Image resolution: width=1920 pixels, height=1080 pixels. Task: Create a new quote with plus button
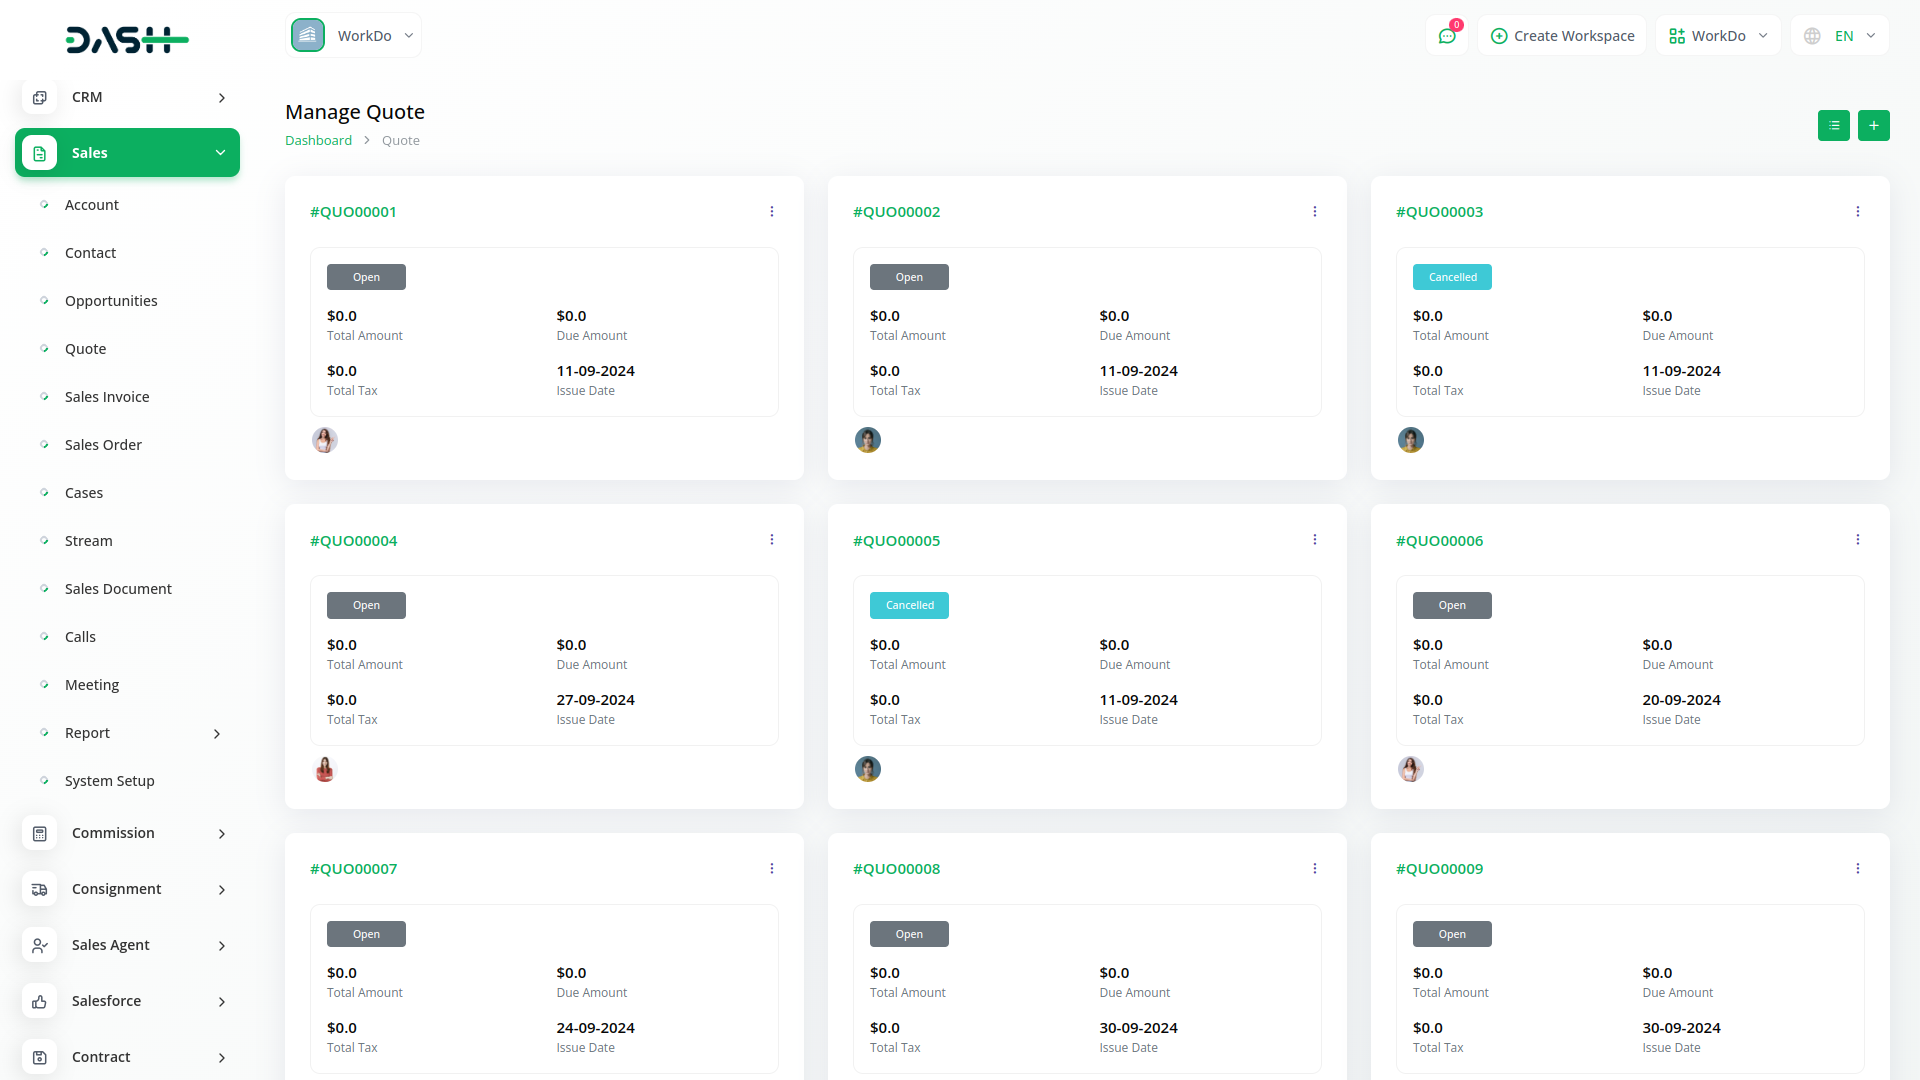(x=1873, y=126)
